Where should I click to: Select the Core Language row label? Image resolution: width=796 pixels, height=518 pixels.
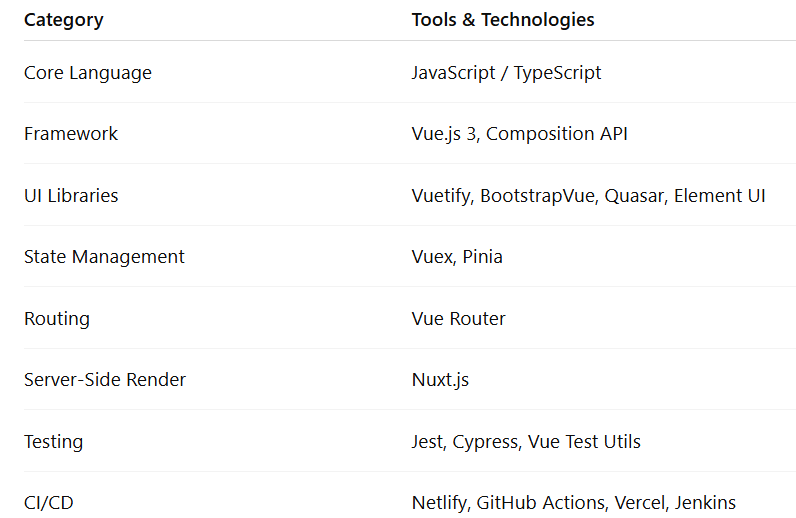[x=88, y=73]
